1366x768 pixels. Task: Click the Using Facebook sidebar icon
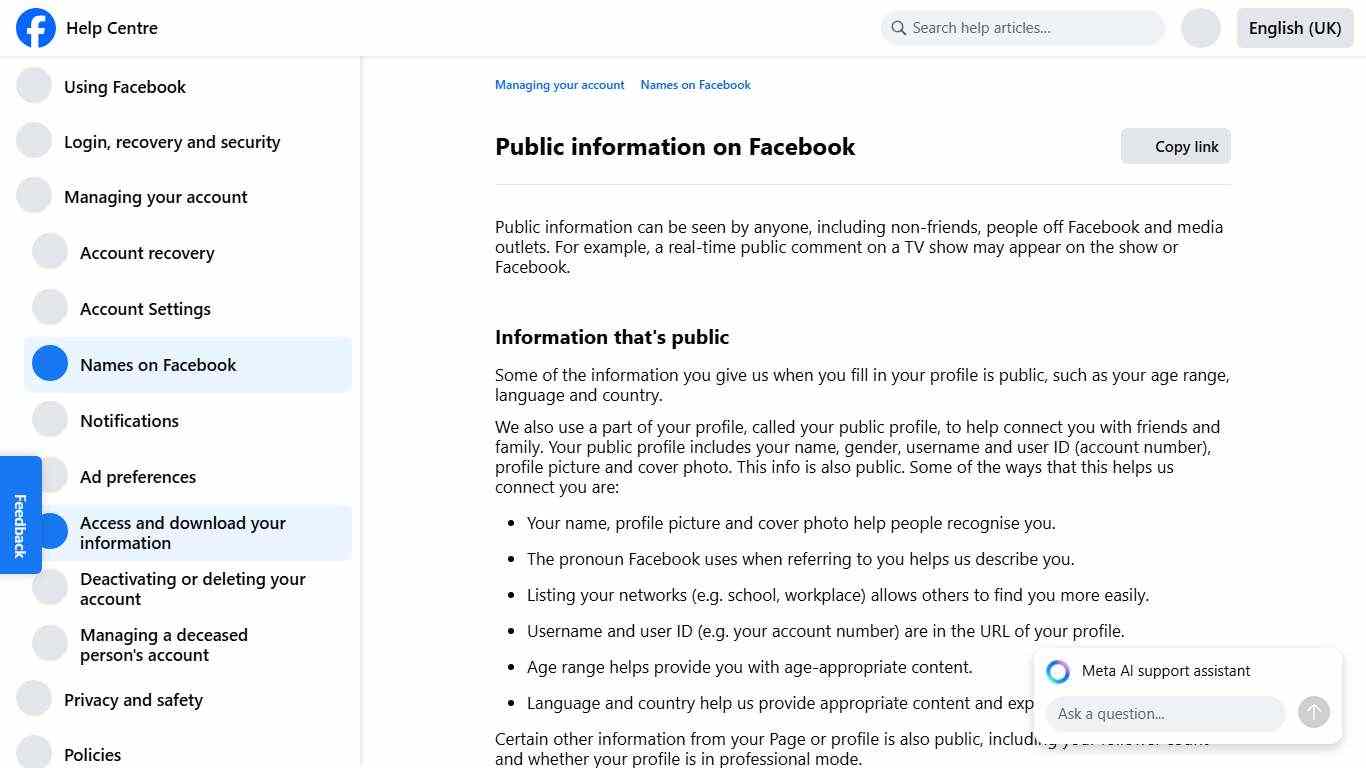point(34,85)
